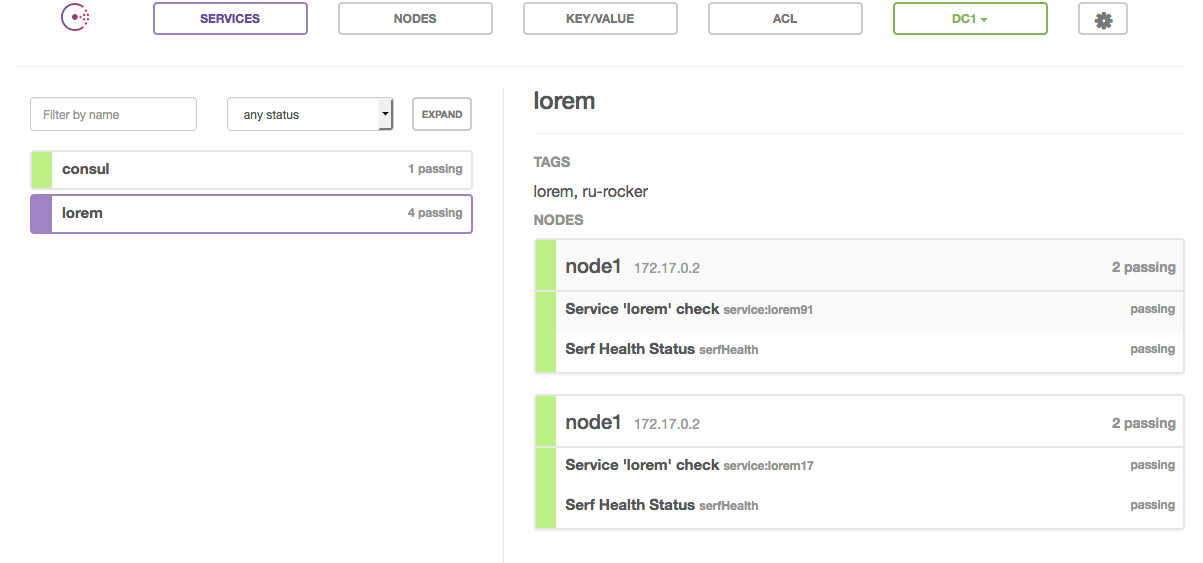Switch to the Services tab

[230, 19]
